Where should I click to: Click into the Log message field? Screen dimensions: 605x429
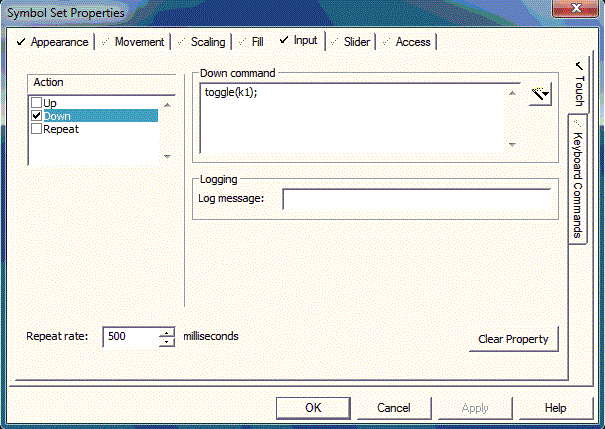click(x=419, y=199)
